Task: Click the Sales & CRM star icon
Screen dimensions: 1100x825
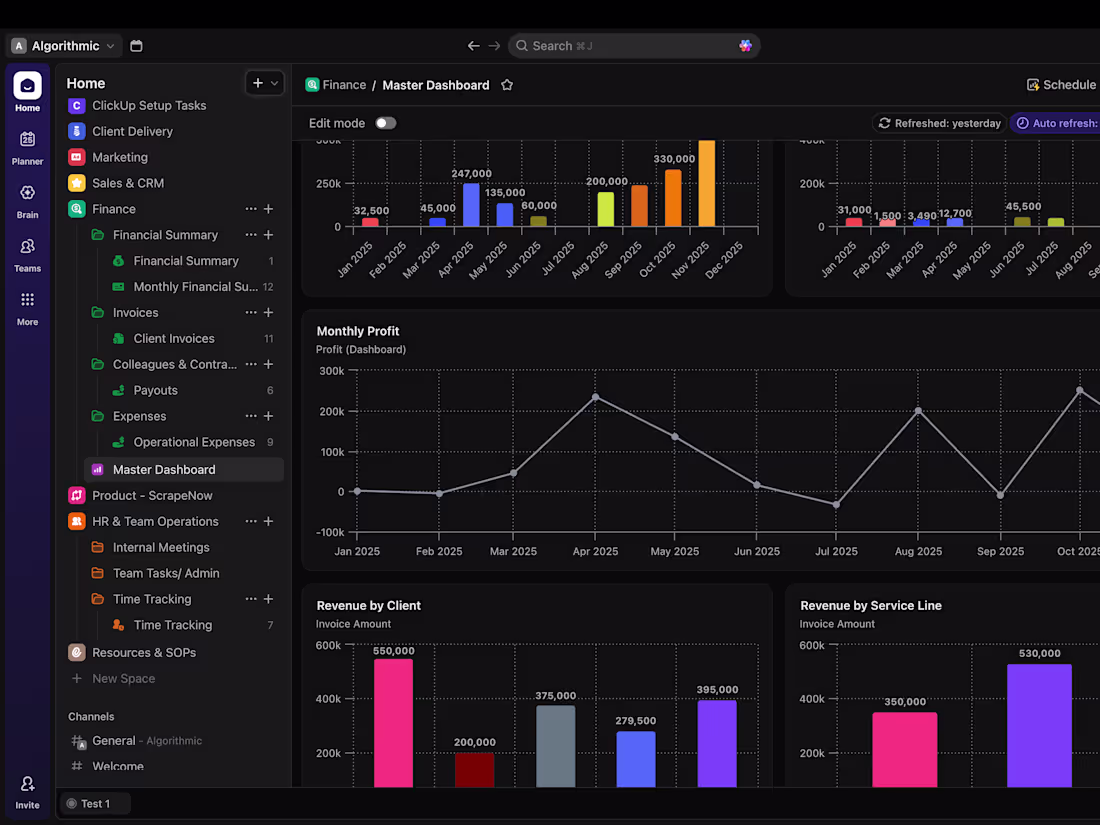Action: click(76, 183)
